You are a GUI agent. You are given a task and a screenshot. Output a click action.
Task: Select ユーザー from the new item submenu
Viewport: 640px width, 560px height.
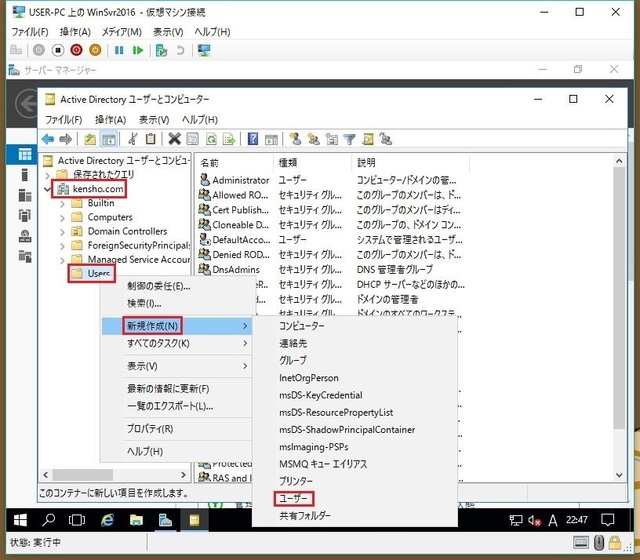pyautogui.click(x=295, y=498)
